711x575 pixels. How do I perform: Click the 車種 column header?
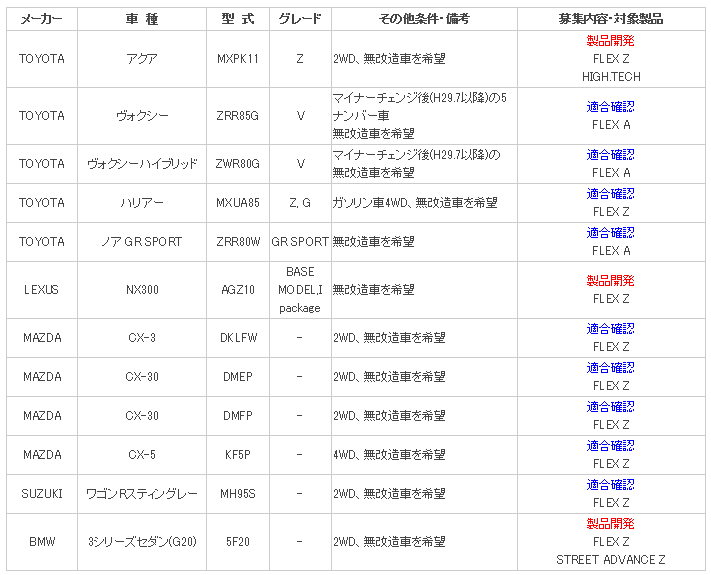142,19
